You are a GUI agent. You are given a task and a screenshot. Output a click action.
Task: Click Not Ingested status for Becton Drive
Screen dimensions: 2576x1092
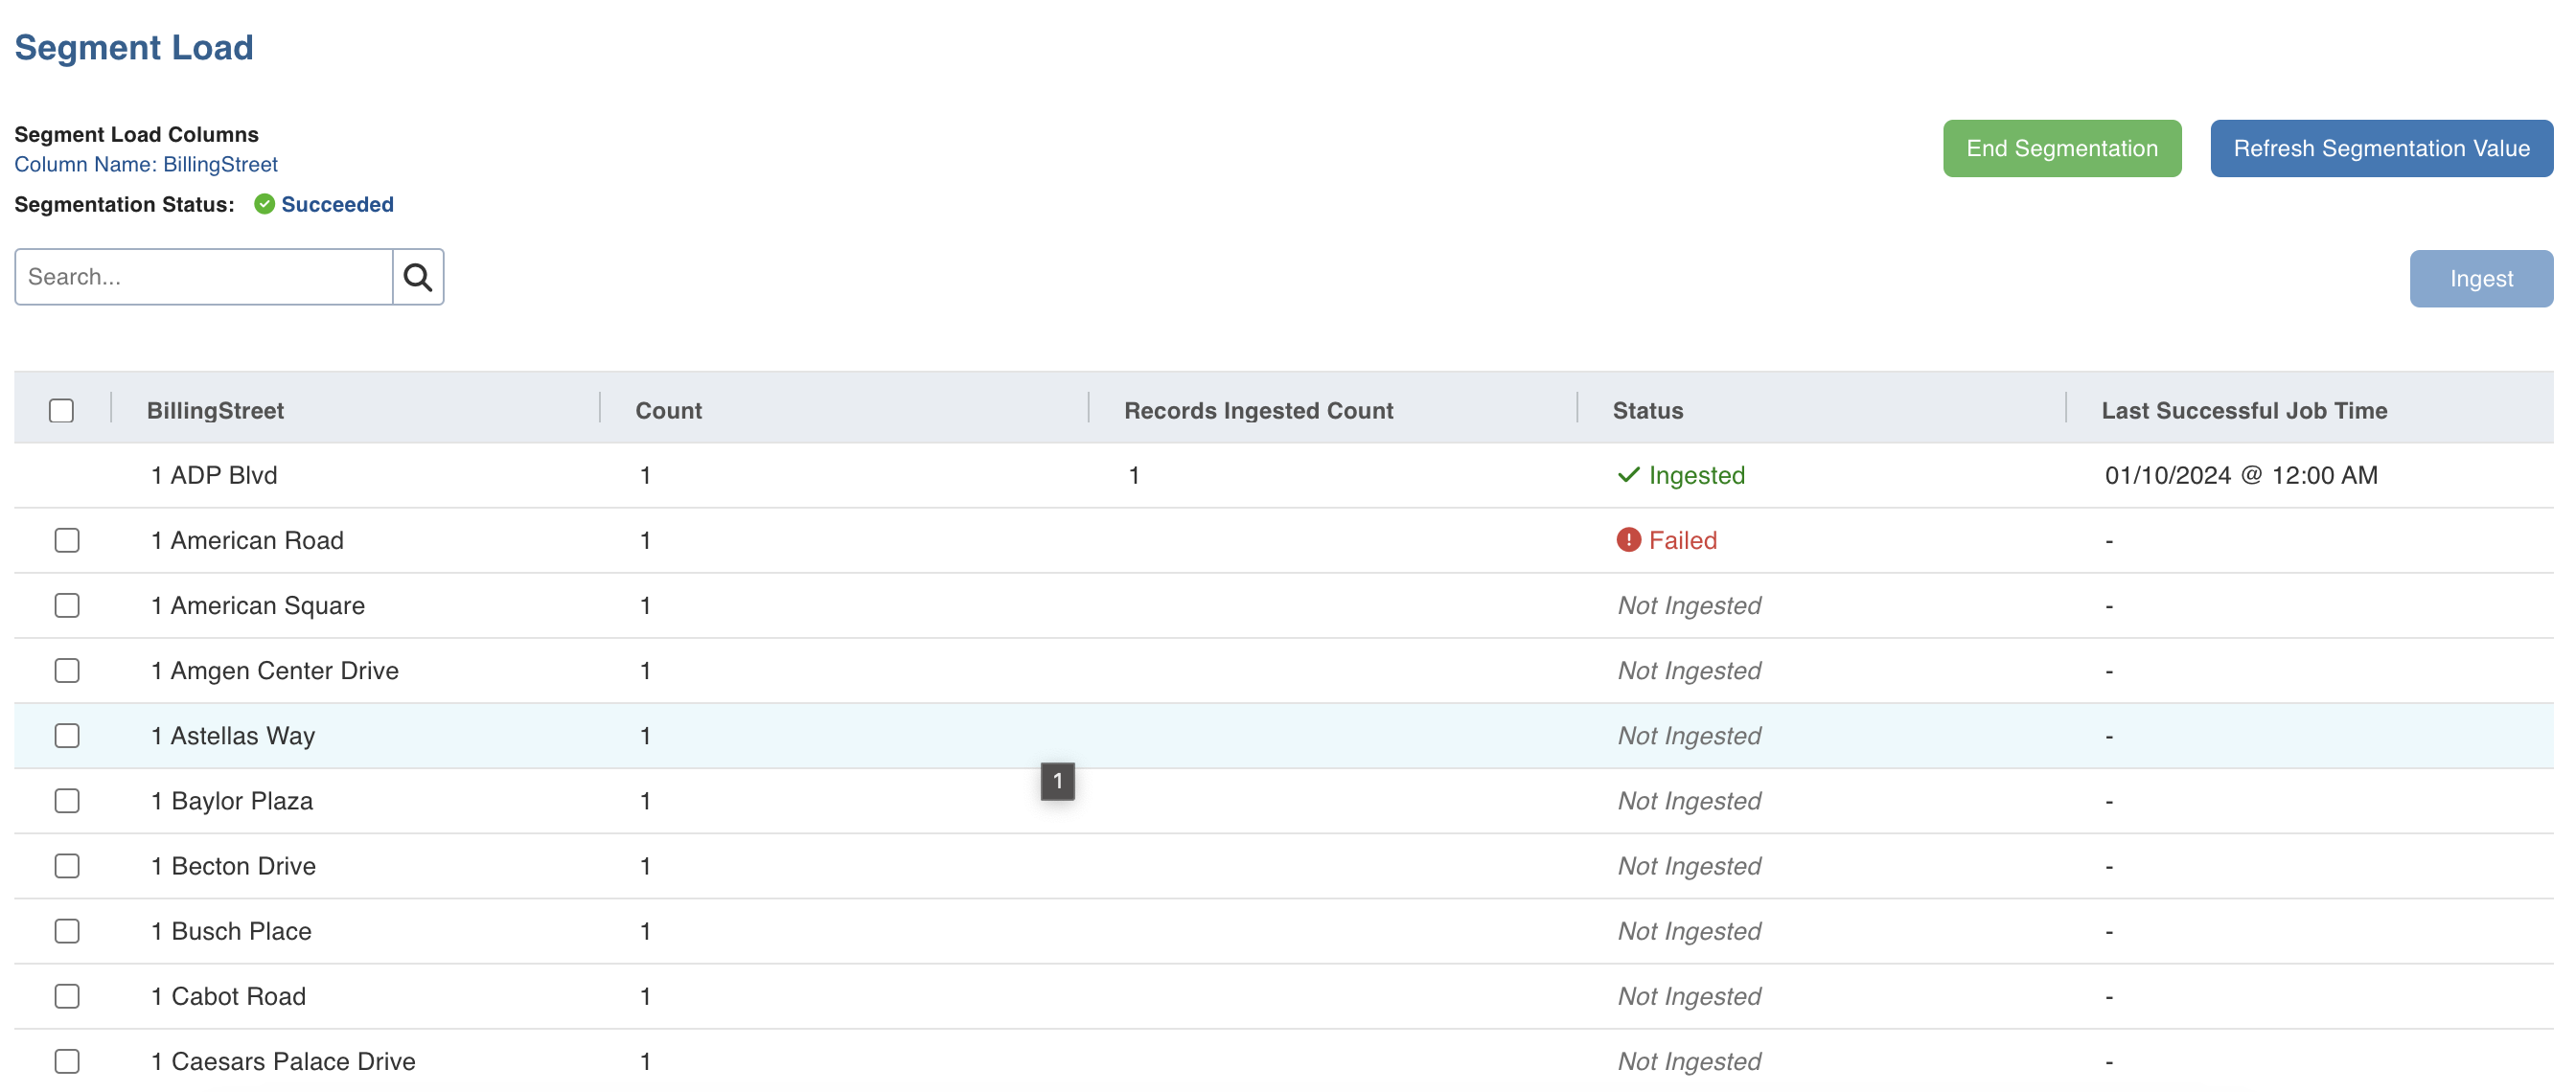point(1689,865)
